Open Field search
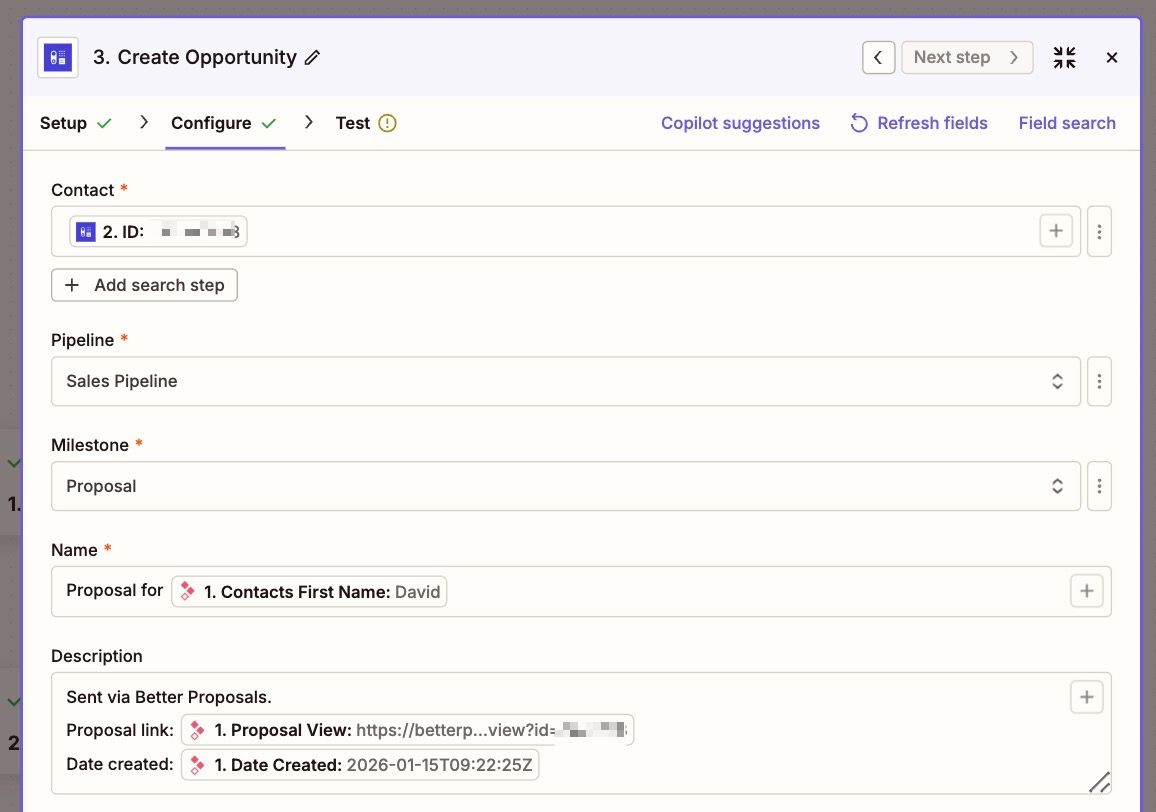 [x=1067, y=122]
